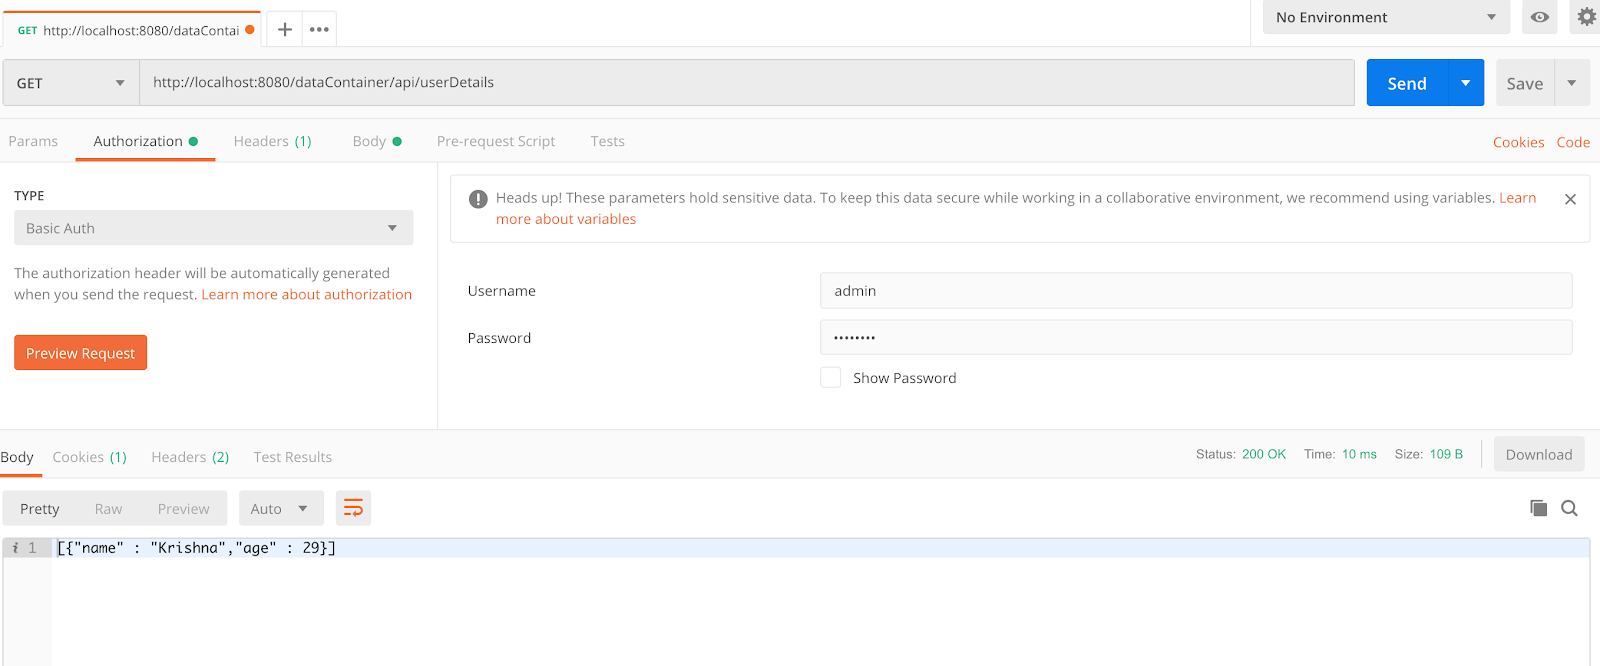The image size is (1600, 666).
Task: Click into the Username input field
Action: (x=1195, y=290)
